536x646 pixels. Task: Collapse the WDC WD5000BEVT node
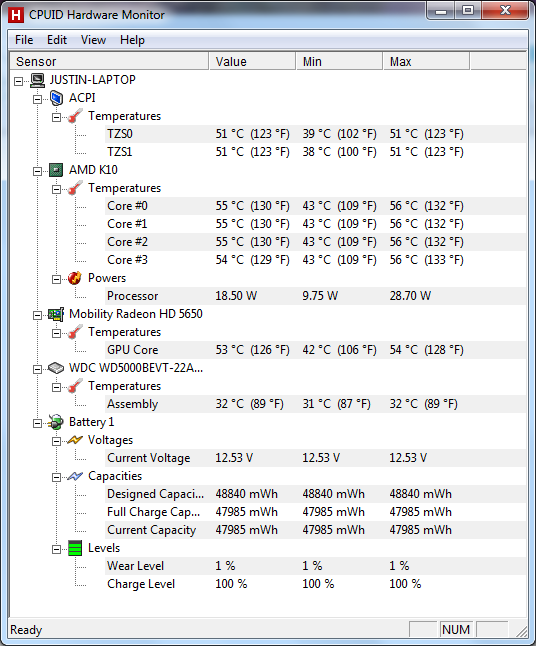[x=37, y=370]
